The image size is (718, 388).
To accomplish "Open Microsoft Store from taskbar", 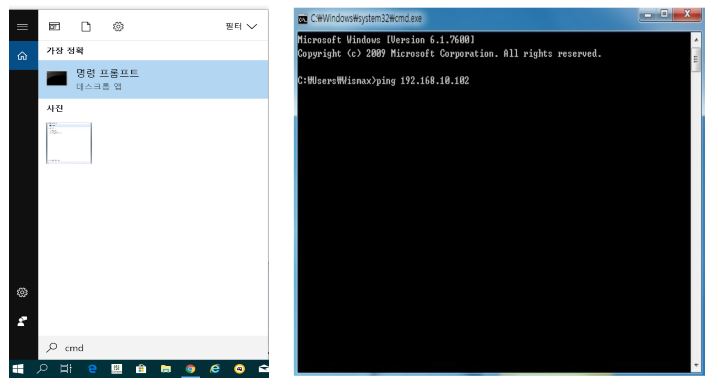I will click(141, 368).
